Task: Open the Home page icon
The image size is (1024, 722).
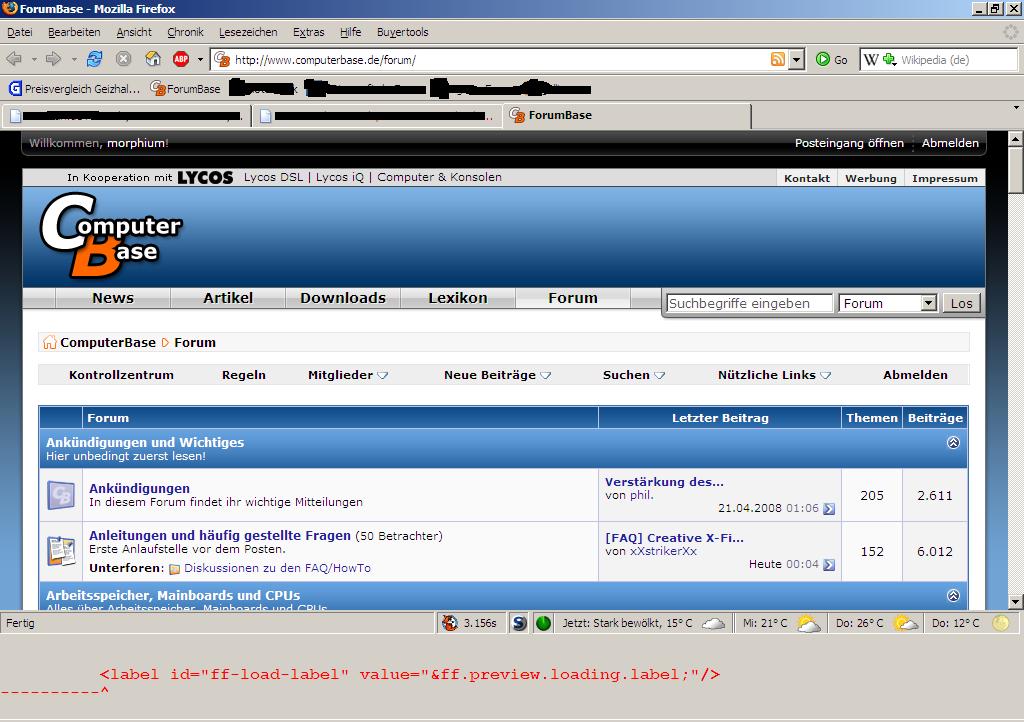Action: (x=153, y=59)
